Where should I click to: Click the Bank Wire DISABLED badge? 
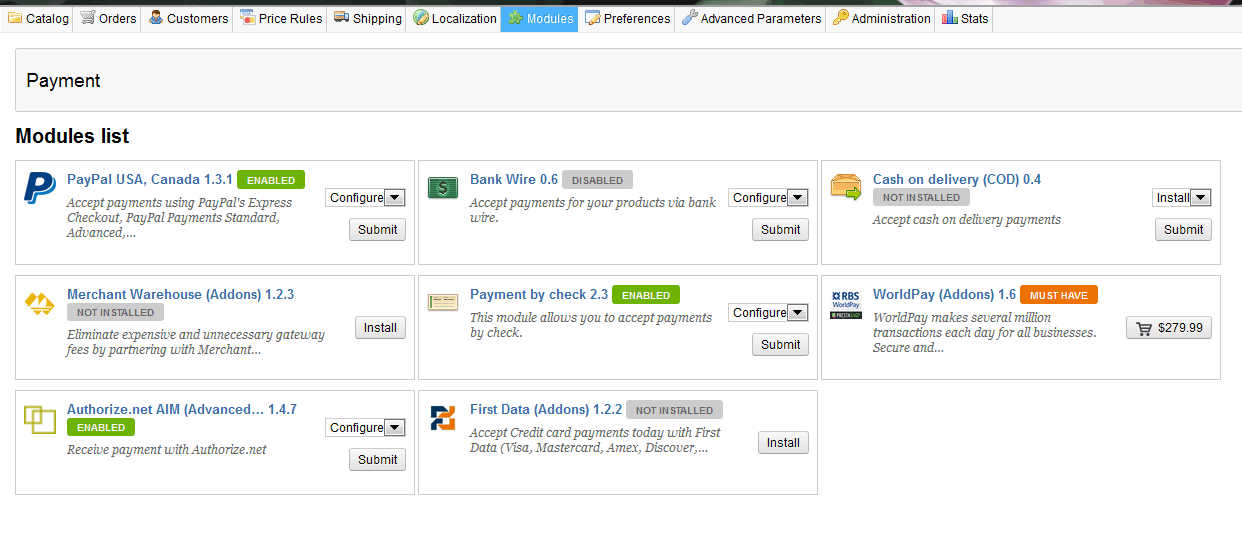(x=597, y=180)
